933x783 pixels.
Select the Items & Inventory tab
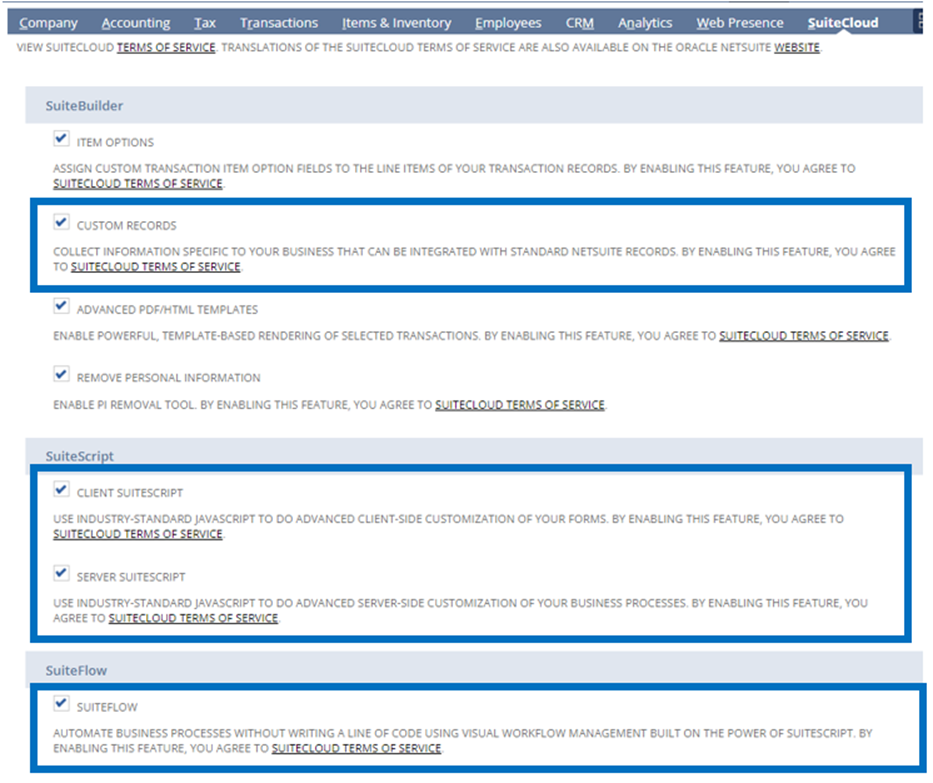(396, 23)
